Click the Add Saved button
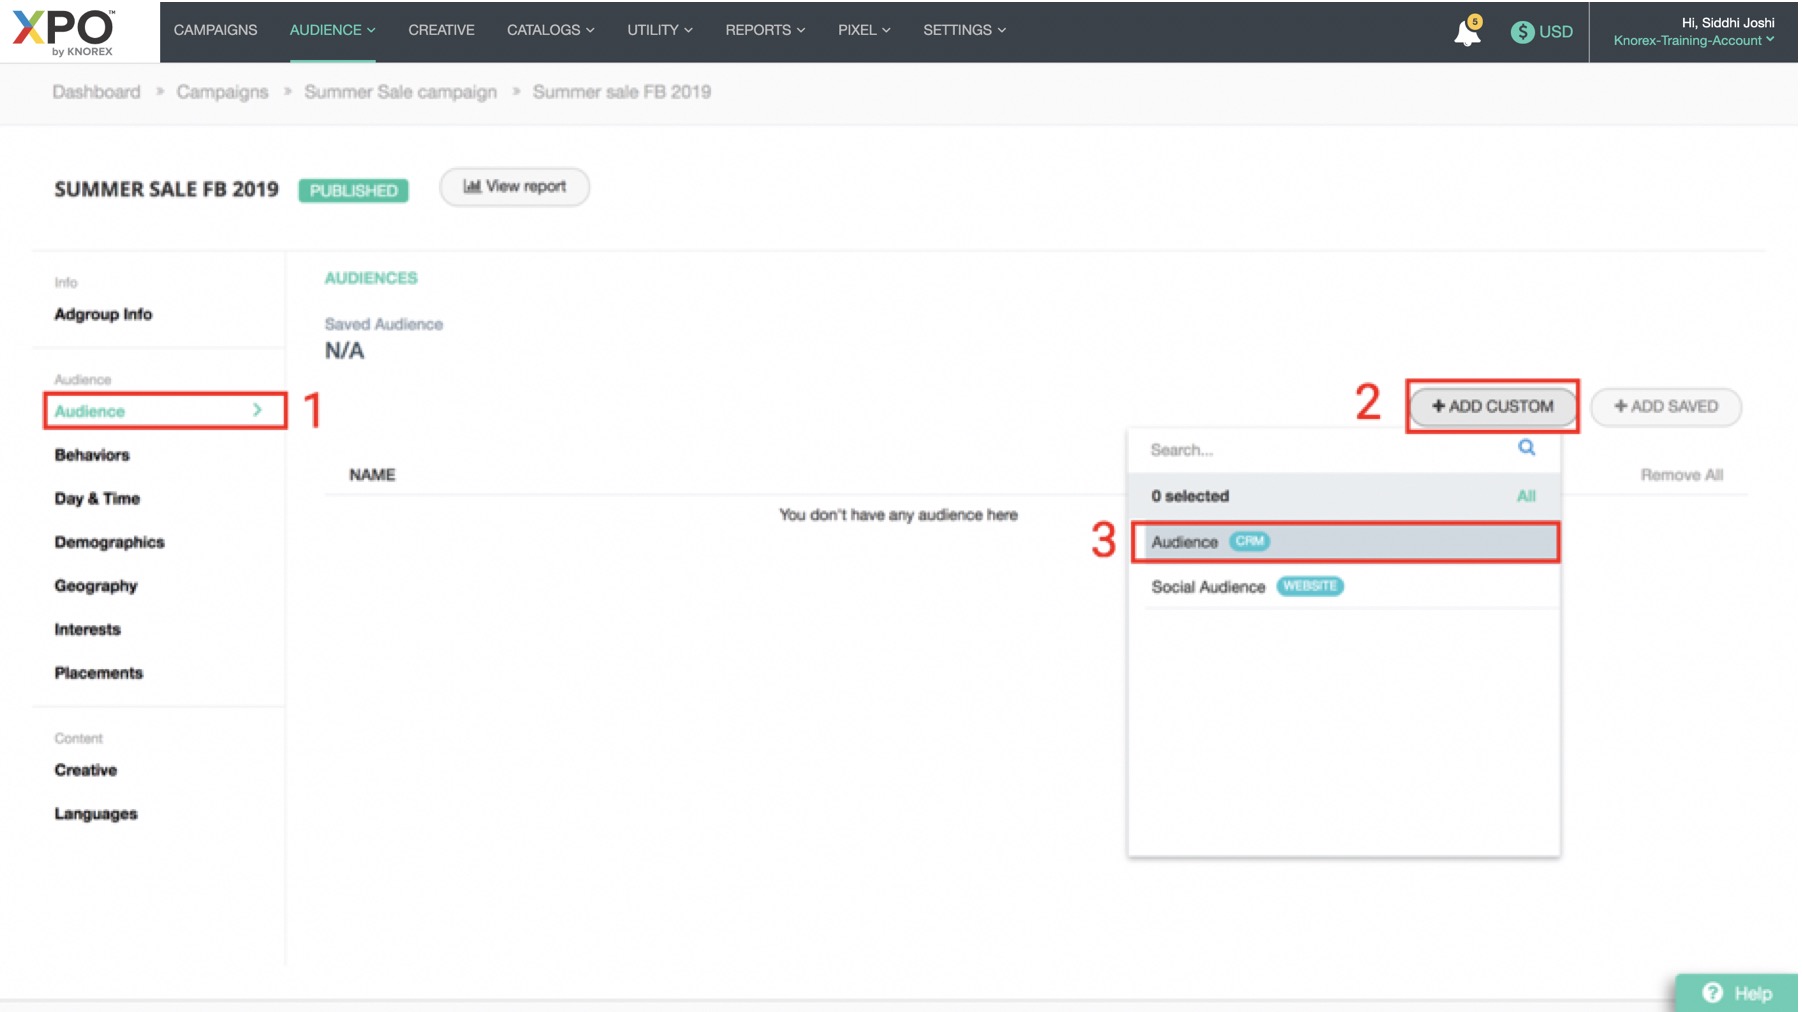This screenshot has height=1012, width=1802. click(x=1665, y=407)
